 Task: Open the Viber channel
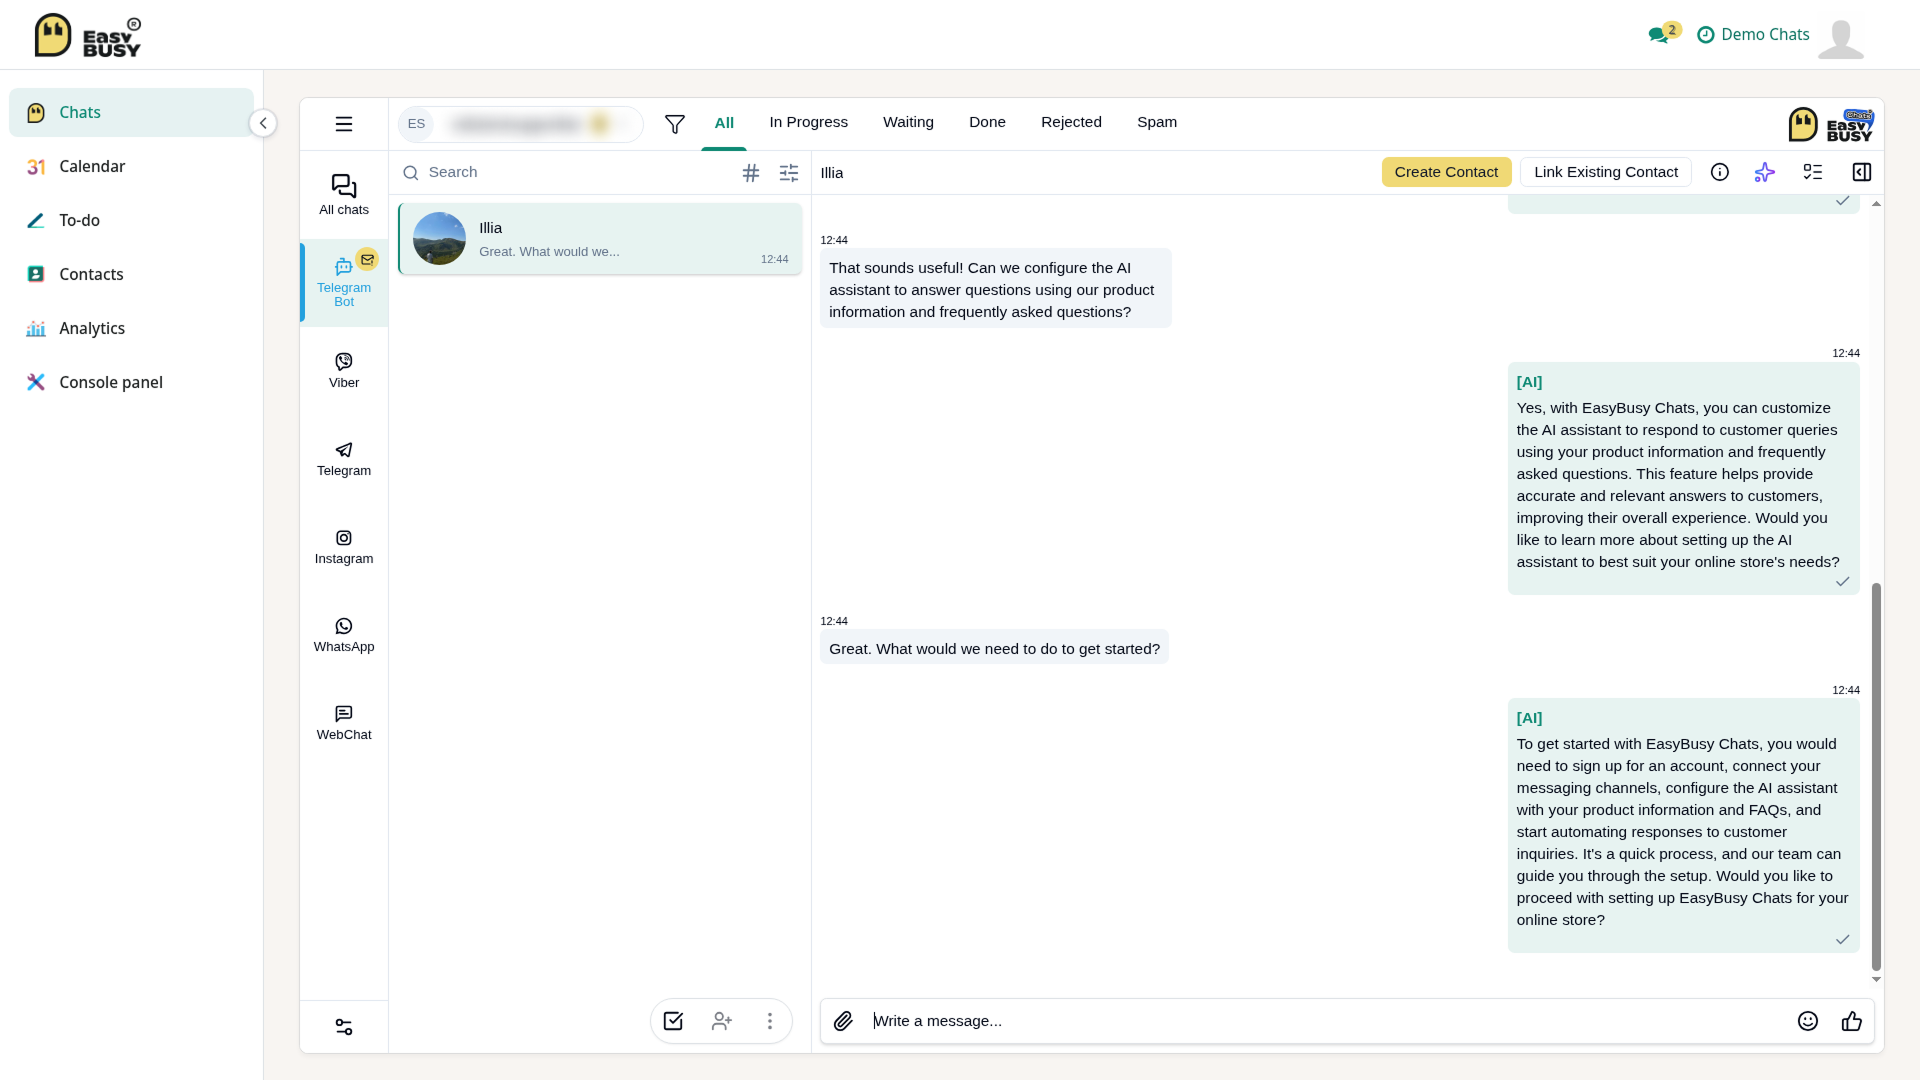click(x=344, y=370)
